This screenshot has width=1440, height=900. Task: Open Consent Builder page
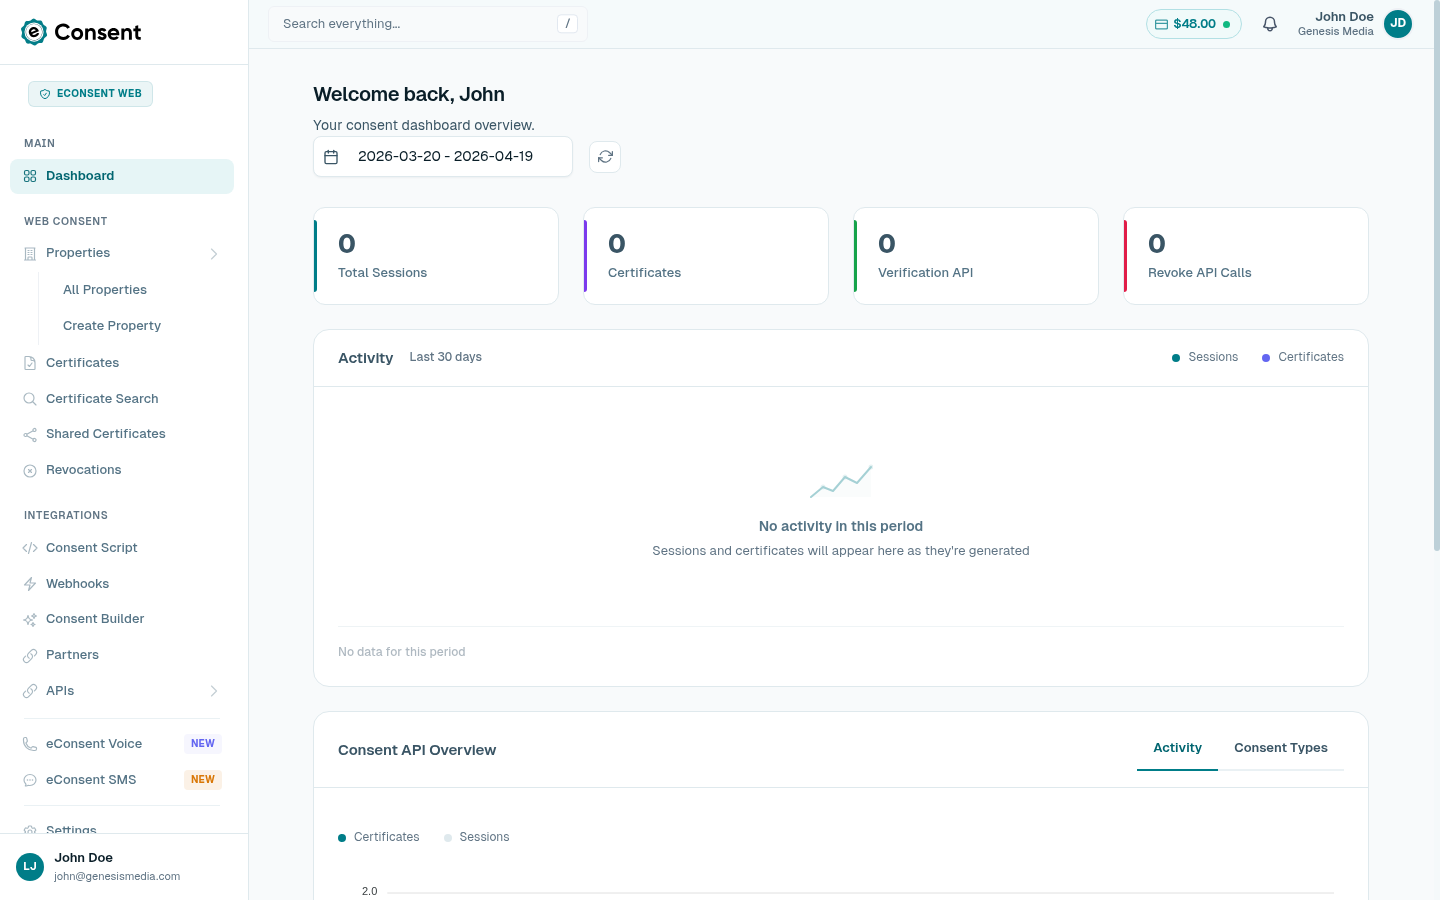click(x=122, y=619)
